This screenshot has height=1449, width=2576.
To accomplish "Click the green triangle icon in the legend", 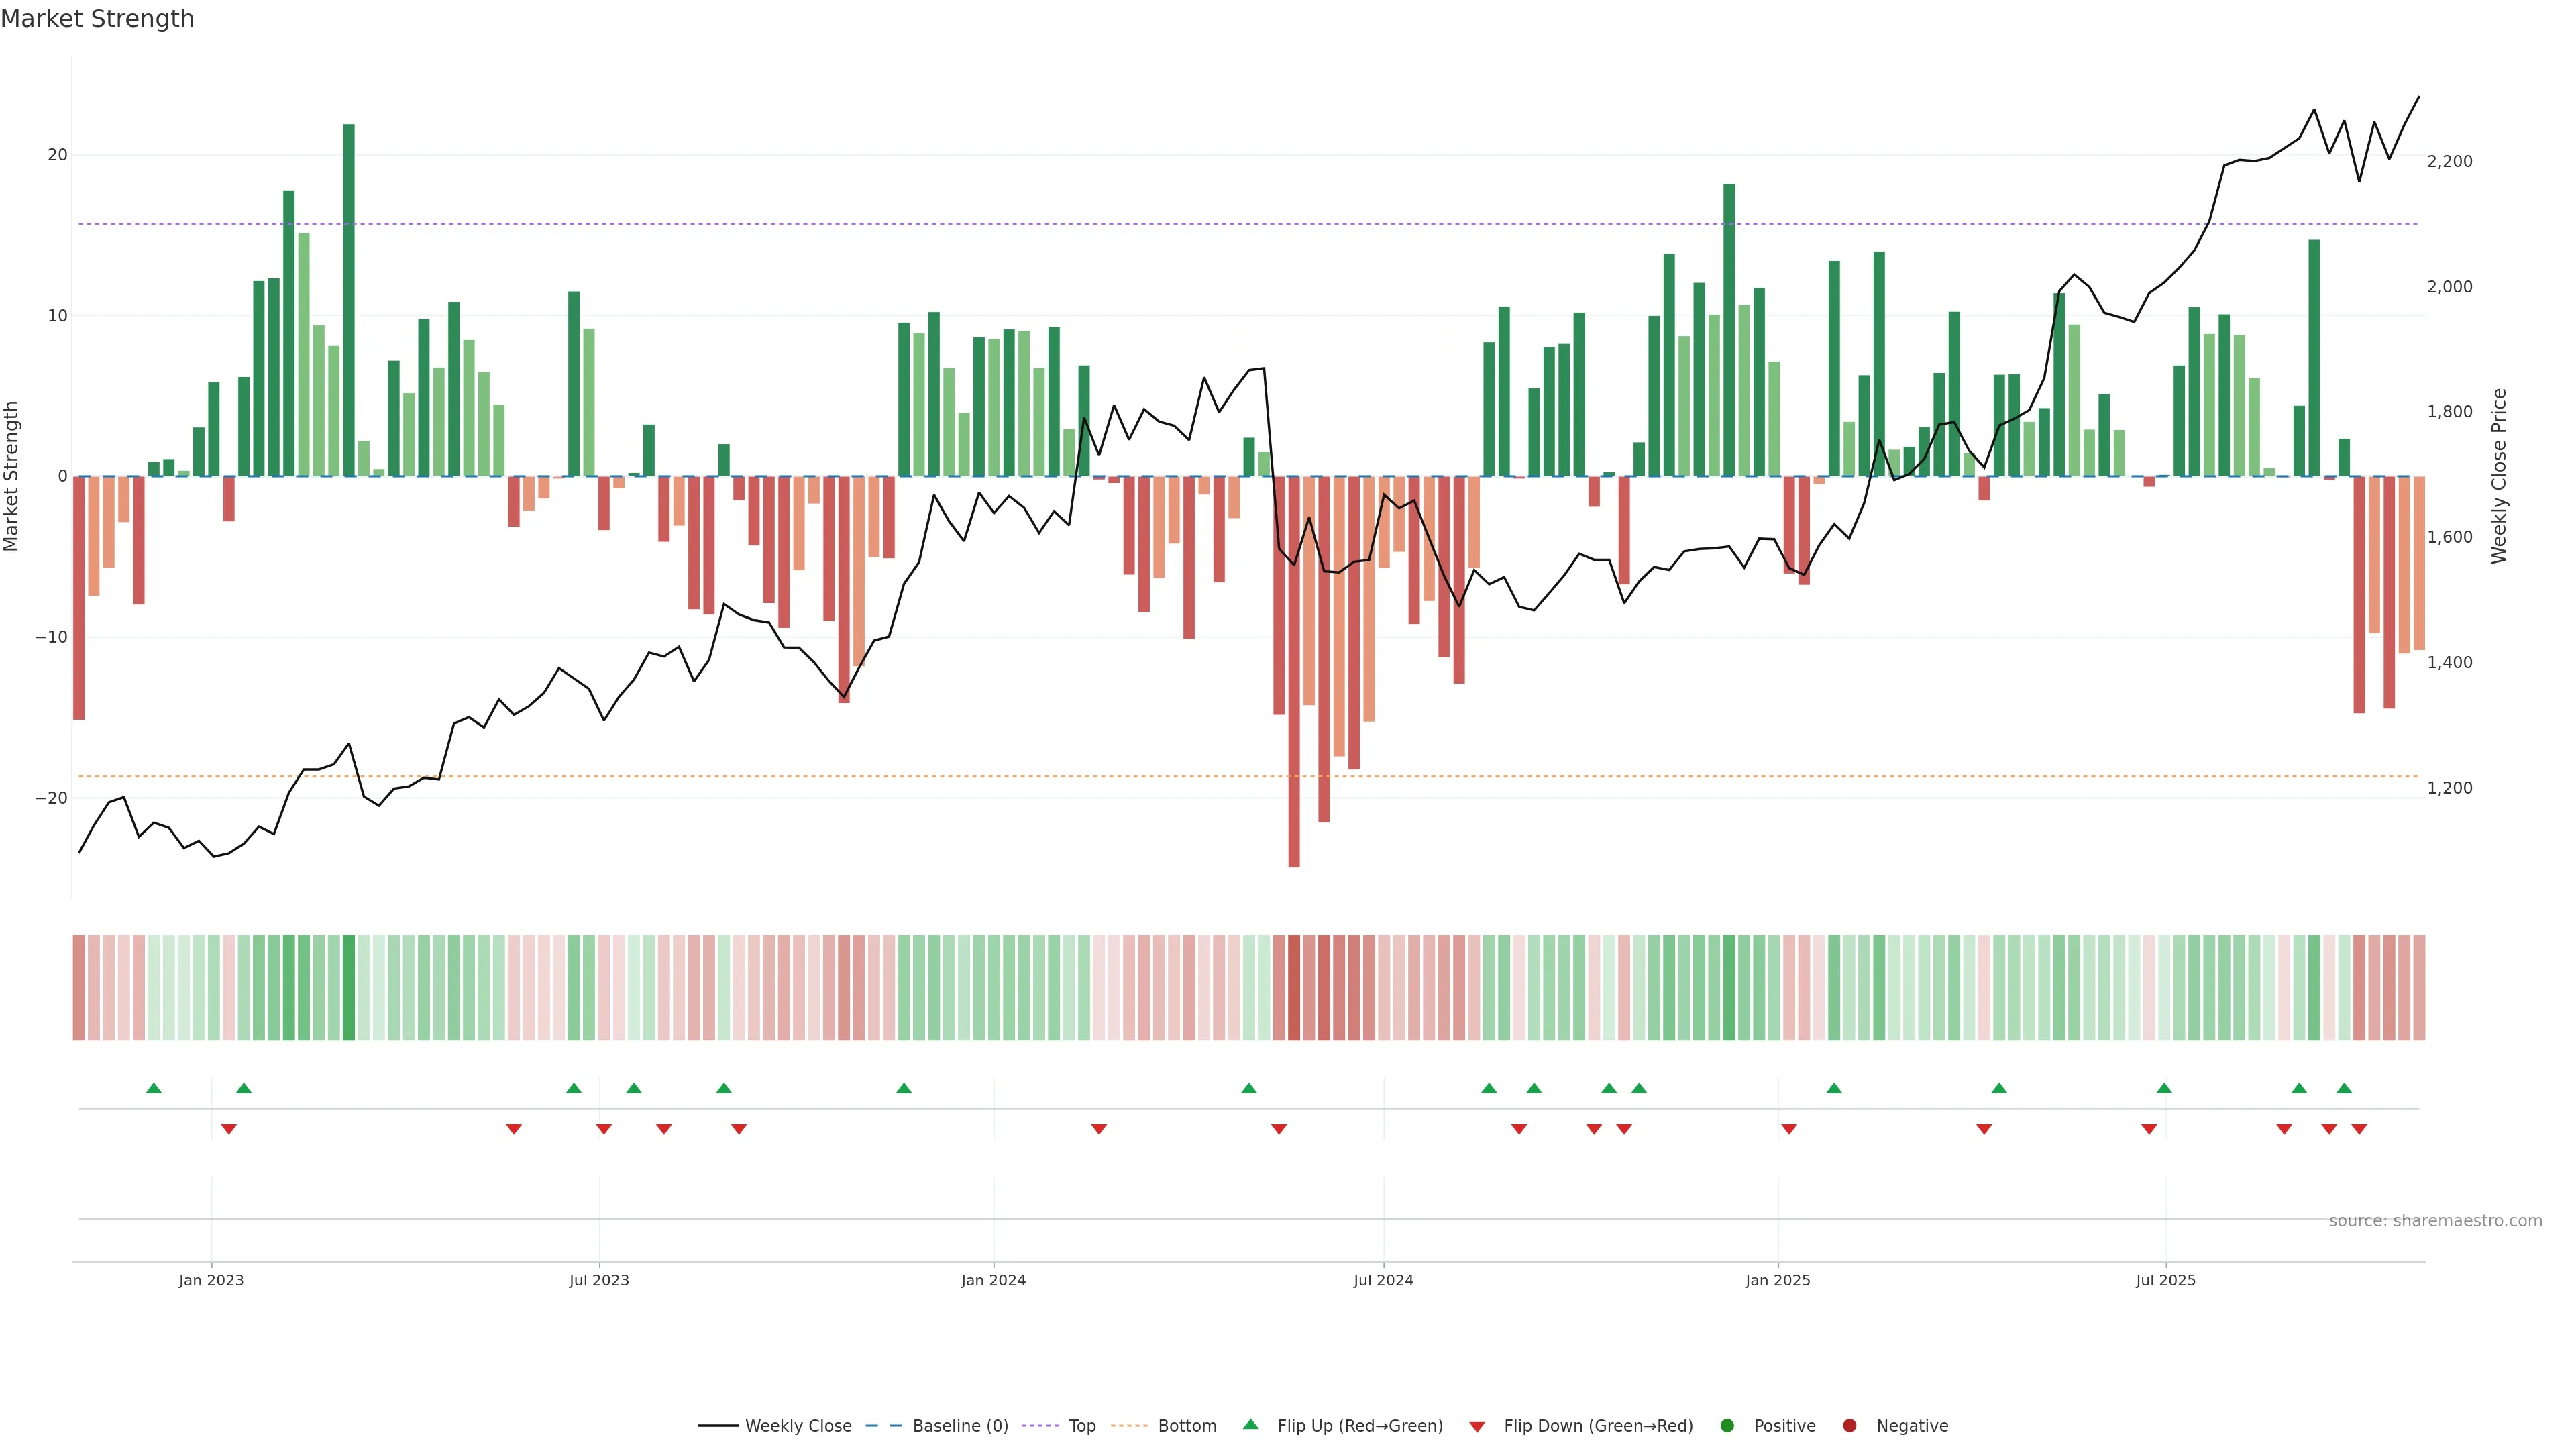I will pos(1250,1424).
